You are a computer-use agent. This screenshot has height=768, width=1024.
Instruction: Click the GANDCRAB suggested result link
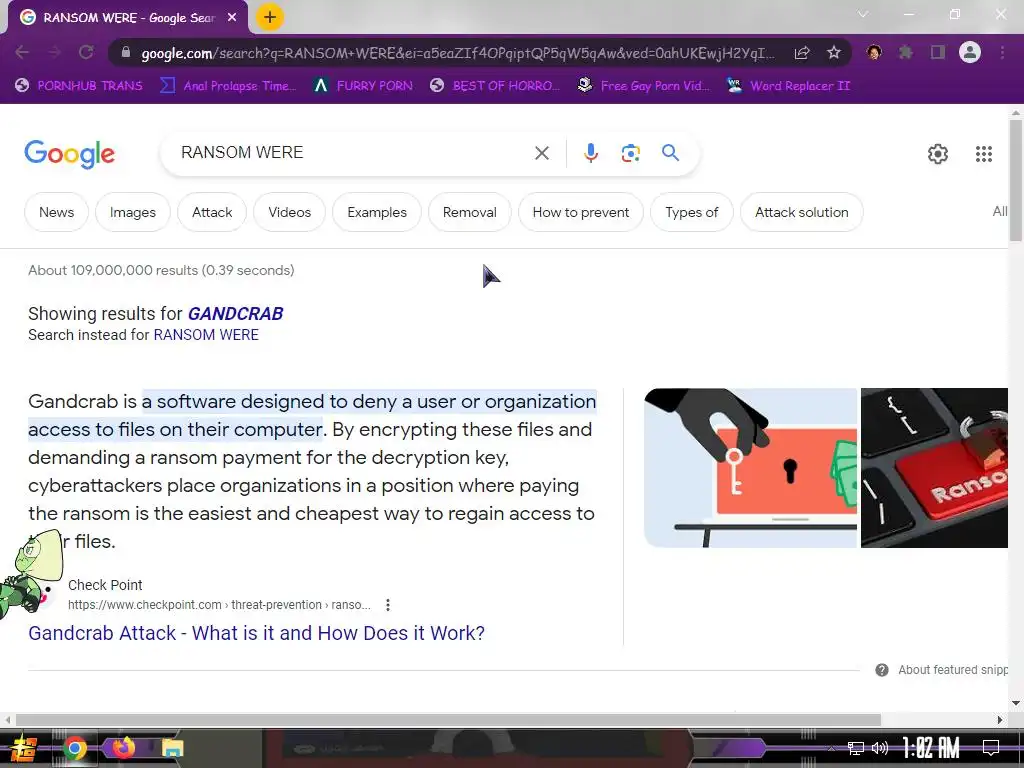tap(236, 313)
